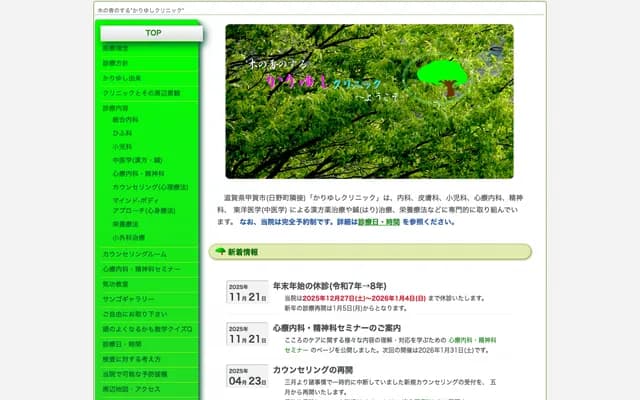Open ご自由にお取り下さい in the sidebar
This screenshot has width=640, height=400.
(x=135, y=314)
